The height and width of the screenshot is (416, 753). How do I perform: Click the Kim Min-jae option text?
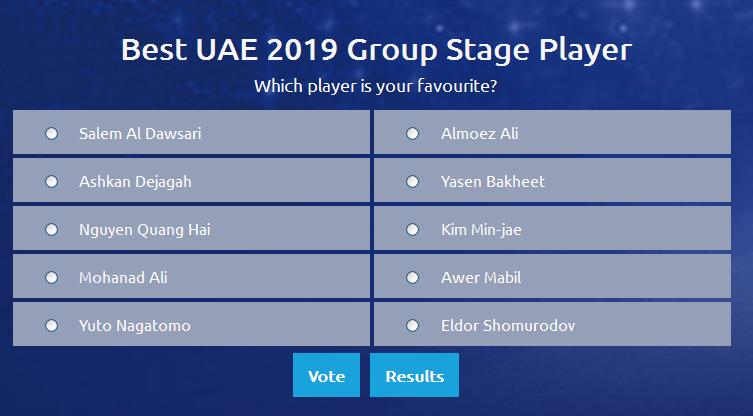[x=481, y=230]
